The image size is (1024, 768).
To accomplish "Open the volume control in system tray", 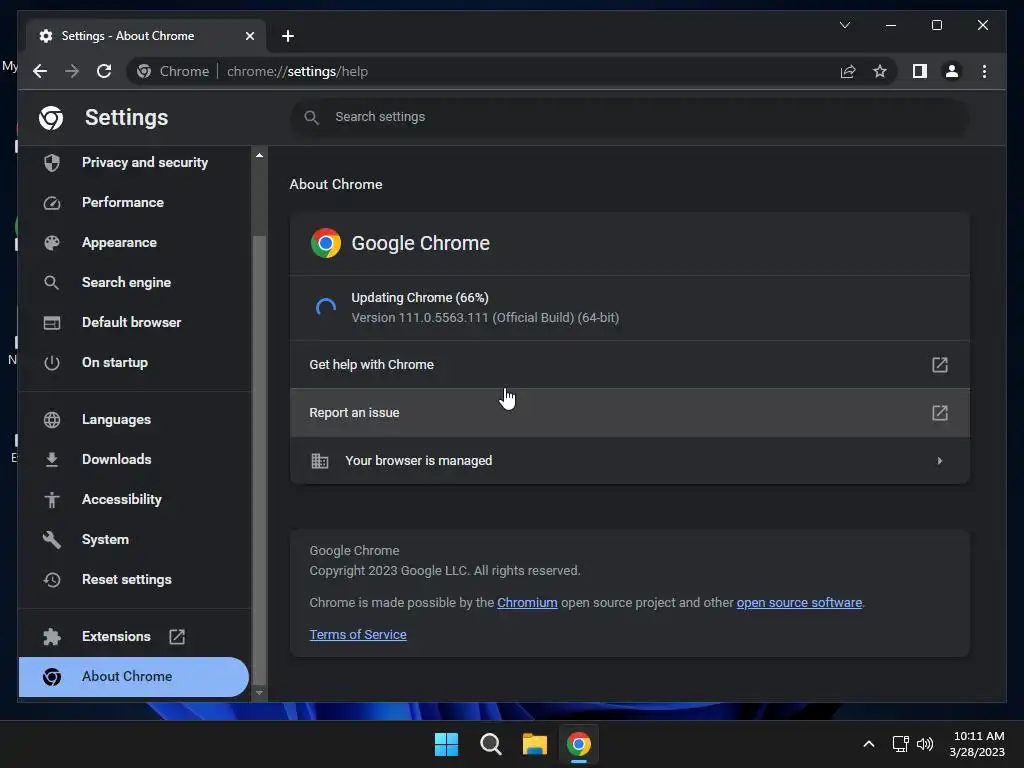I will coord(925,744).
